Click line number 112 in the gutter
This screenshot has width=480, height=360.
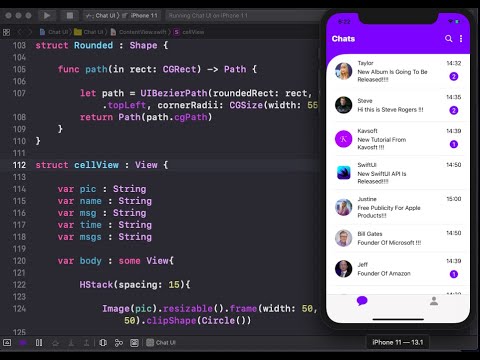pyautogui.click(x=19, y=165)
